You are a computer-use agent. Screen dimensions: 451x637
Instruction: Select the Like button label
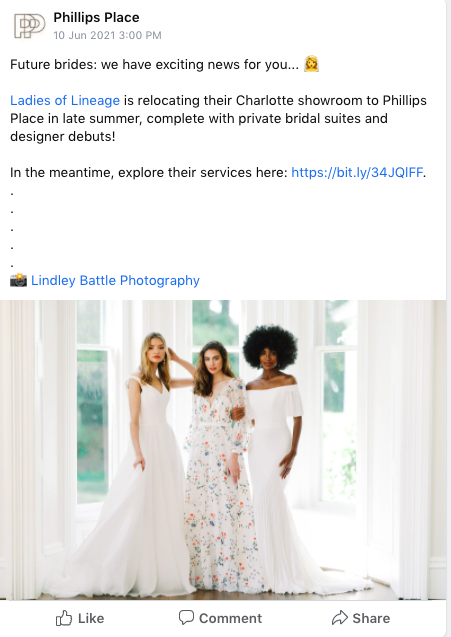91,618
